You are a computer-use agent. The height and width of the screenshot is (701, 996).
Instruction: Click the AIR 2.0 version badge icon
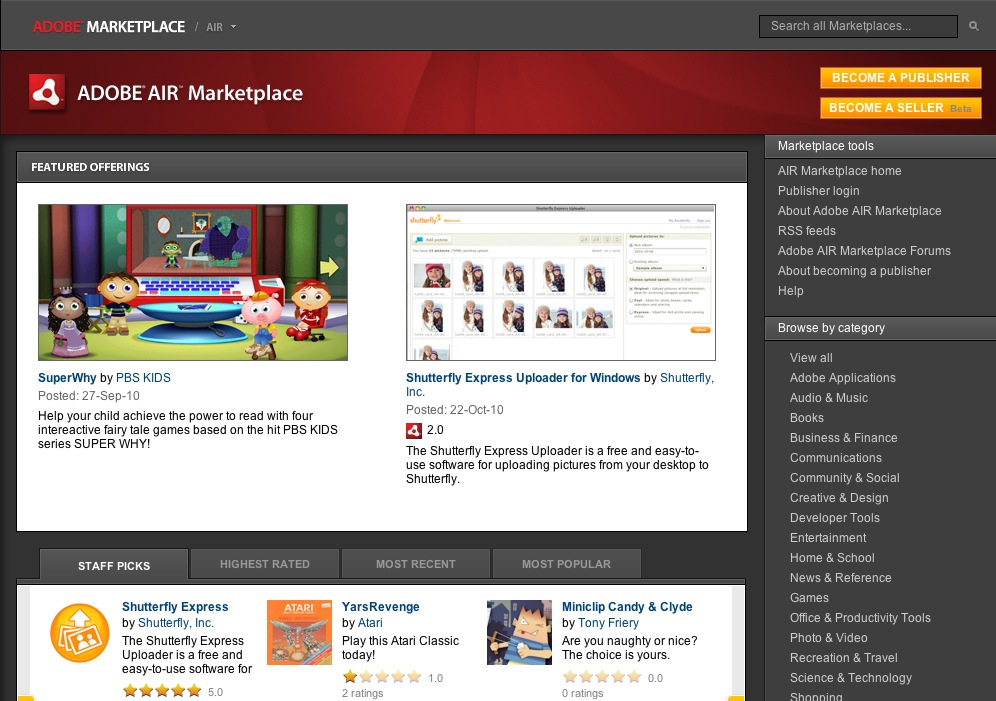click(x=414, y=431)
